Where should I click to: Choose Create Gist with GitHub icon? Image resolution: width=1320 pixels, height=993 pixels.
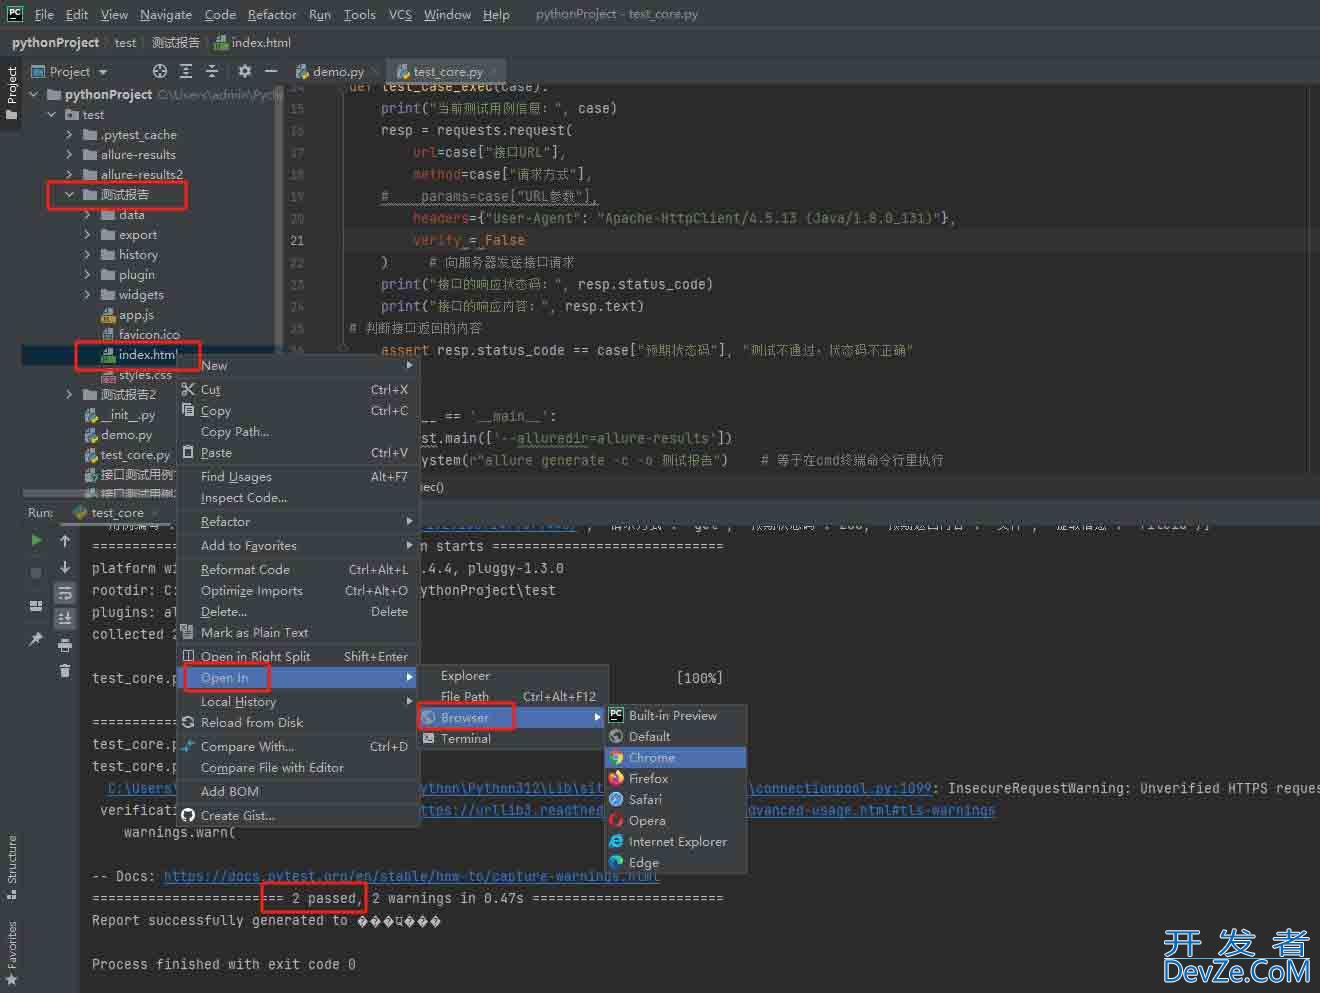296,816
